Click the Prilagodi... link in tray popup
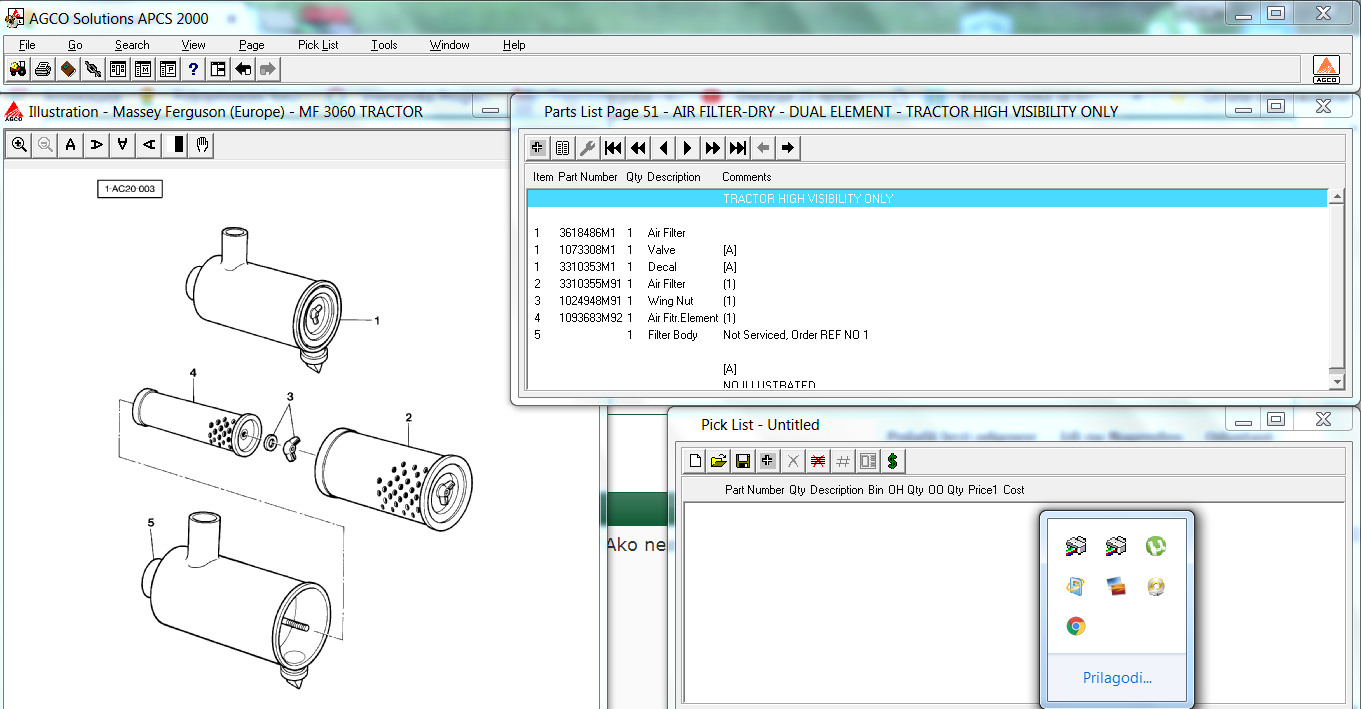This screenshot has width=1361, height=709. click(x=1117, y=678)
